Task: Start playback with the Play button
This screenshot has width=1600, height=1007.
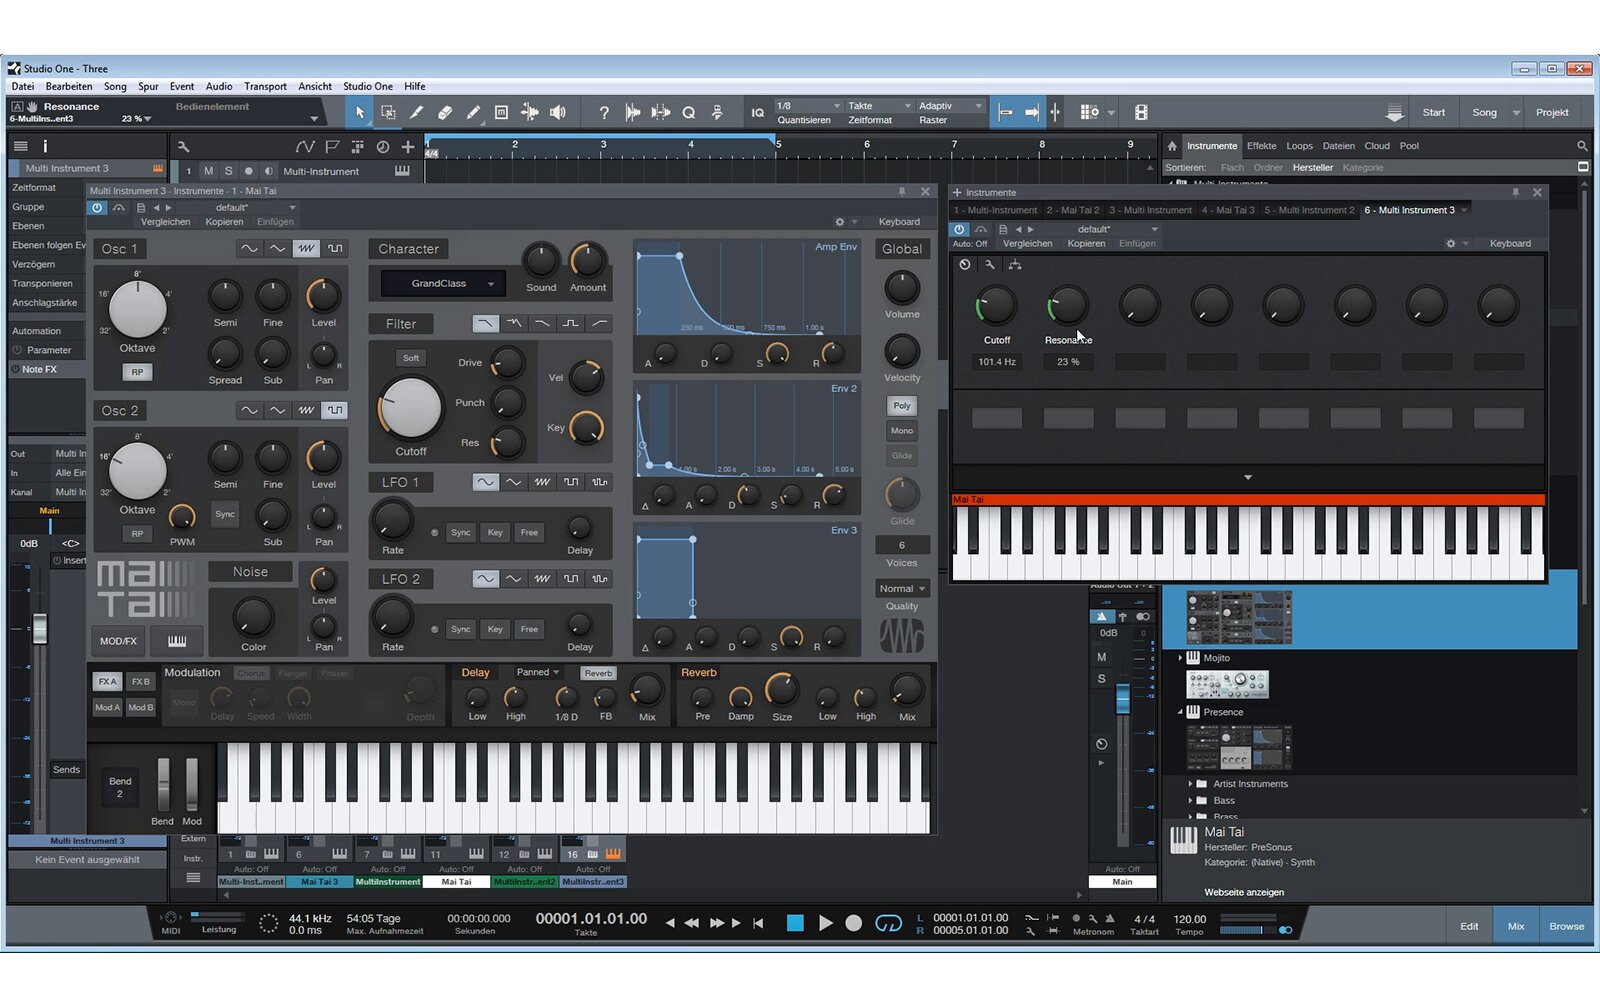Action: [x=825, y=923]
